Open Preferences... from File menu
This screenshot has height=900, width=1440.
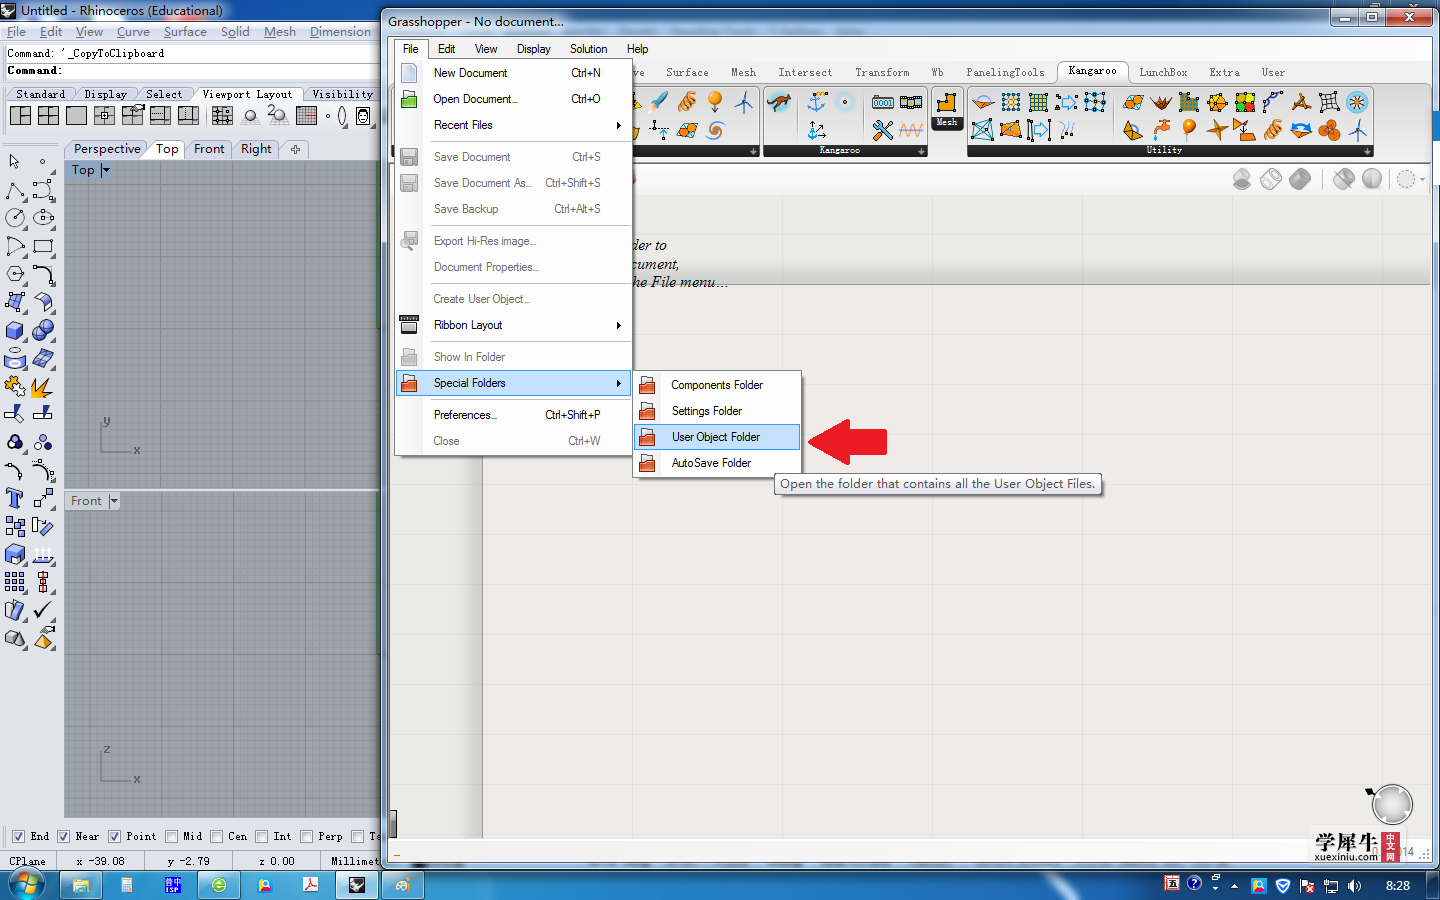(x=514, y=415)
